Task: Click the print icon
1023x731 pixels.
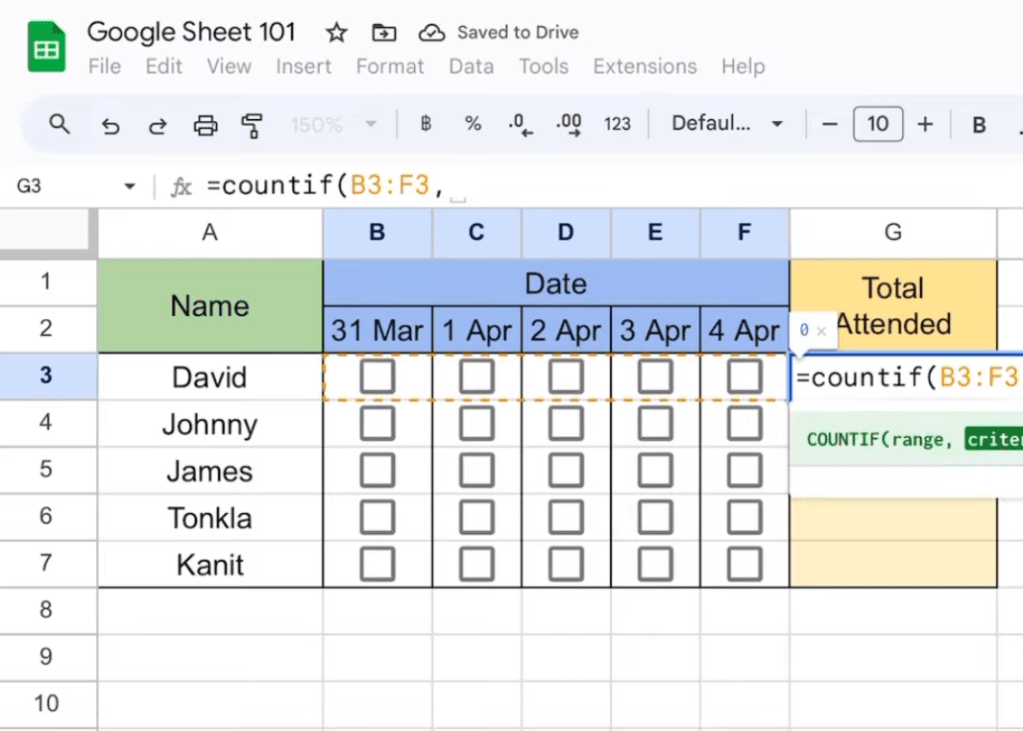Action: point(205,125)
